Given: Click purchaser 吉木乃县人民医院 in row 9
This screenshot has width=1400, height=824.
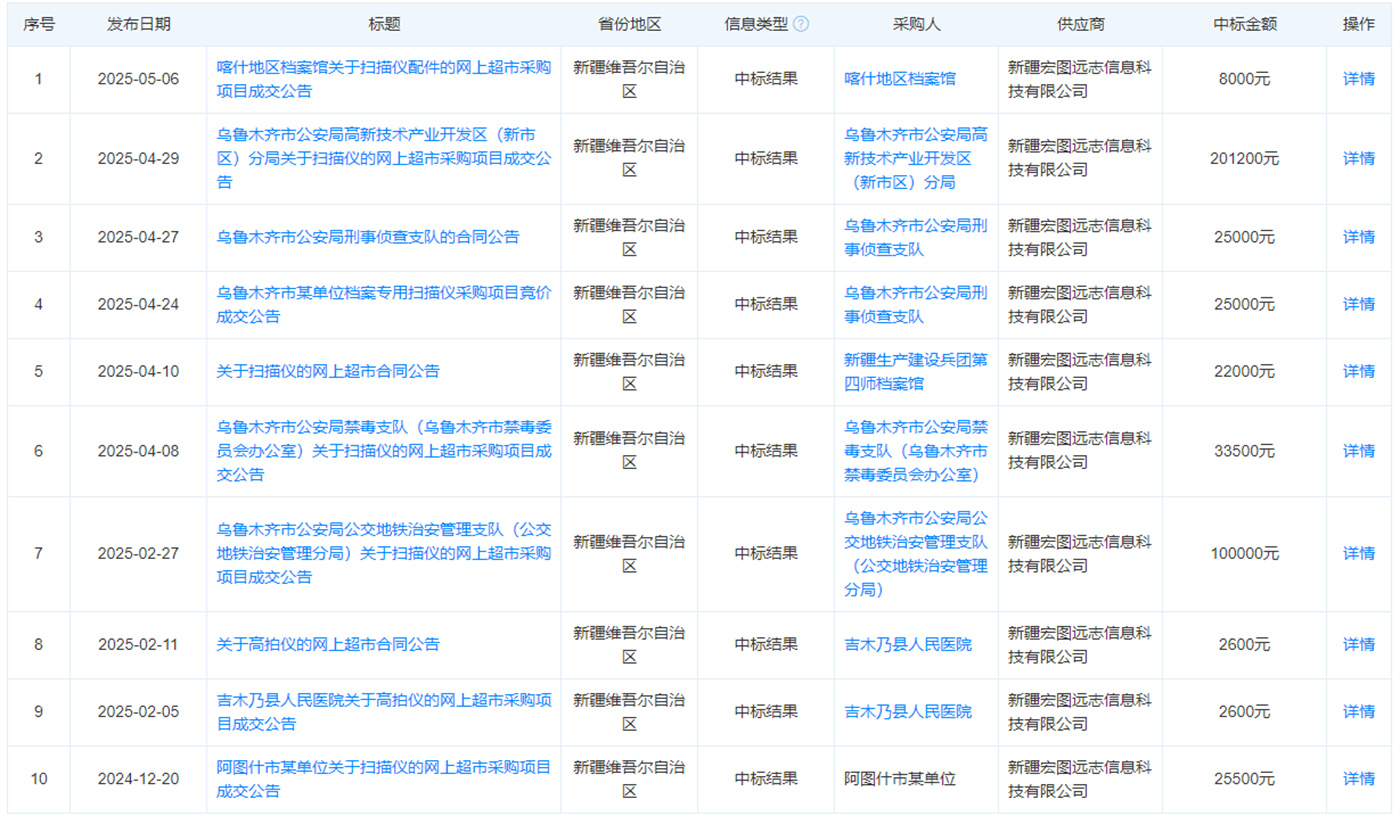Looking at the screenshot, I should pos(908,712).
